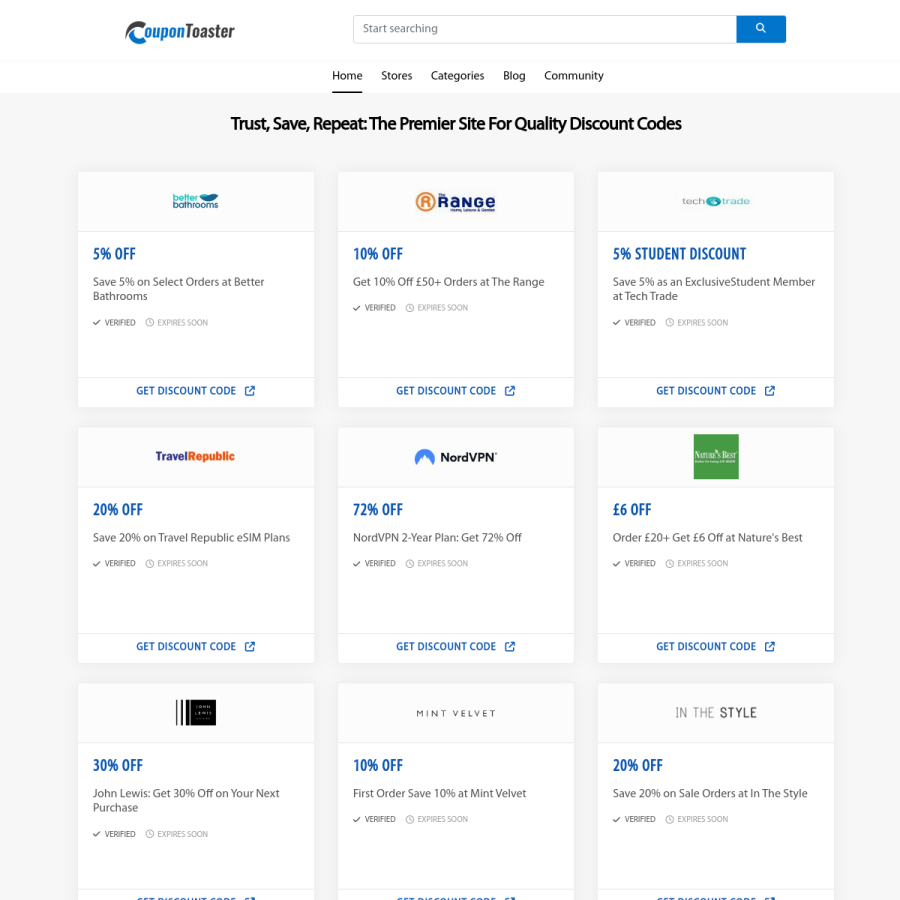This screenshot has height=900, width=900.
Task: Click the 20% OFF In The Style heading
Action: tap(638, 765)
